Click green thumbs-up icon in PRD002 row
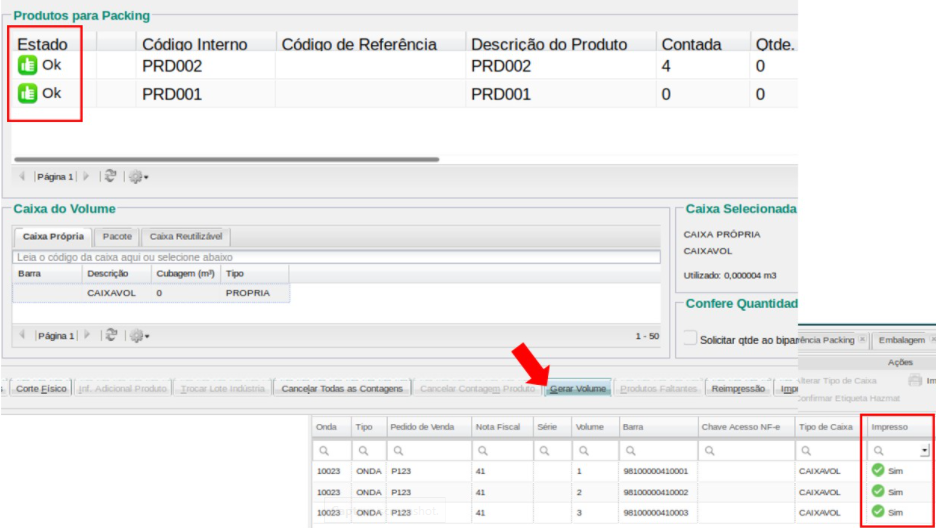936x528 pixels. pos(27,64)
